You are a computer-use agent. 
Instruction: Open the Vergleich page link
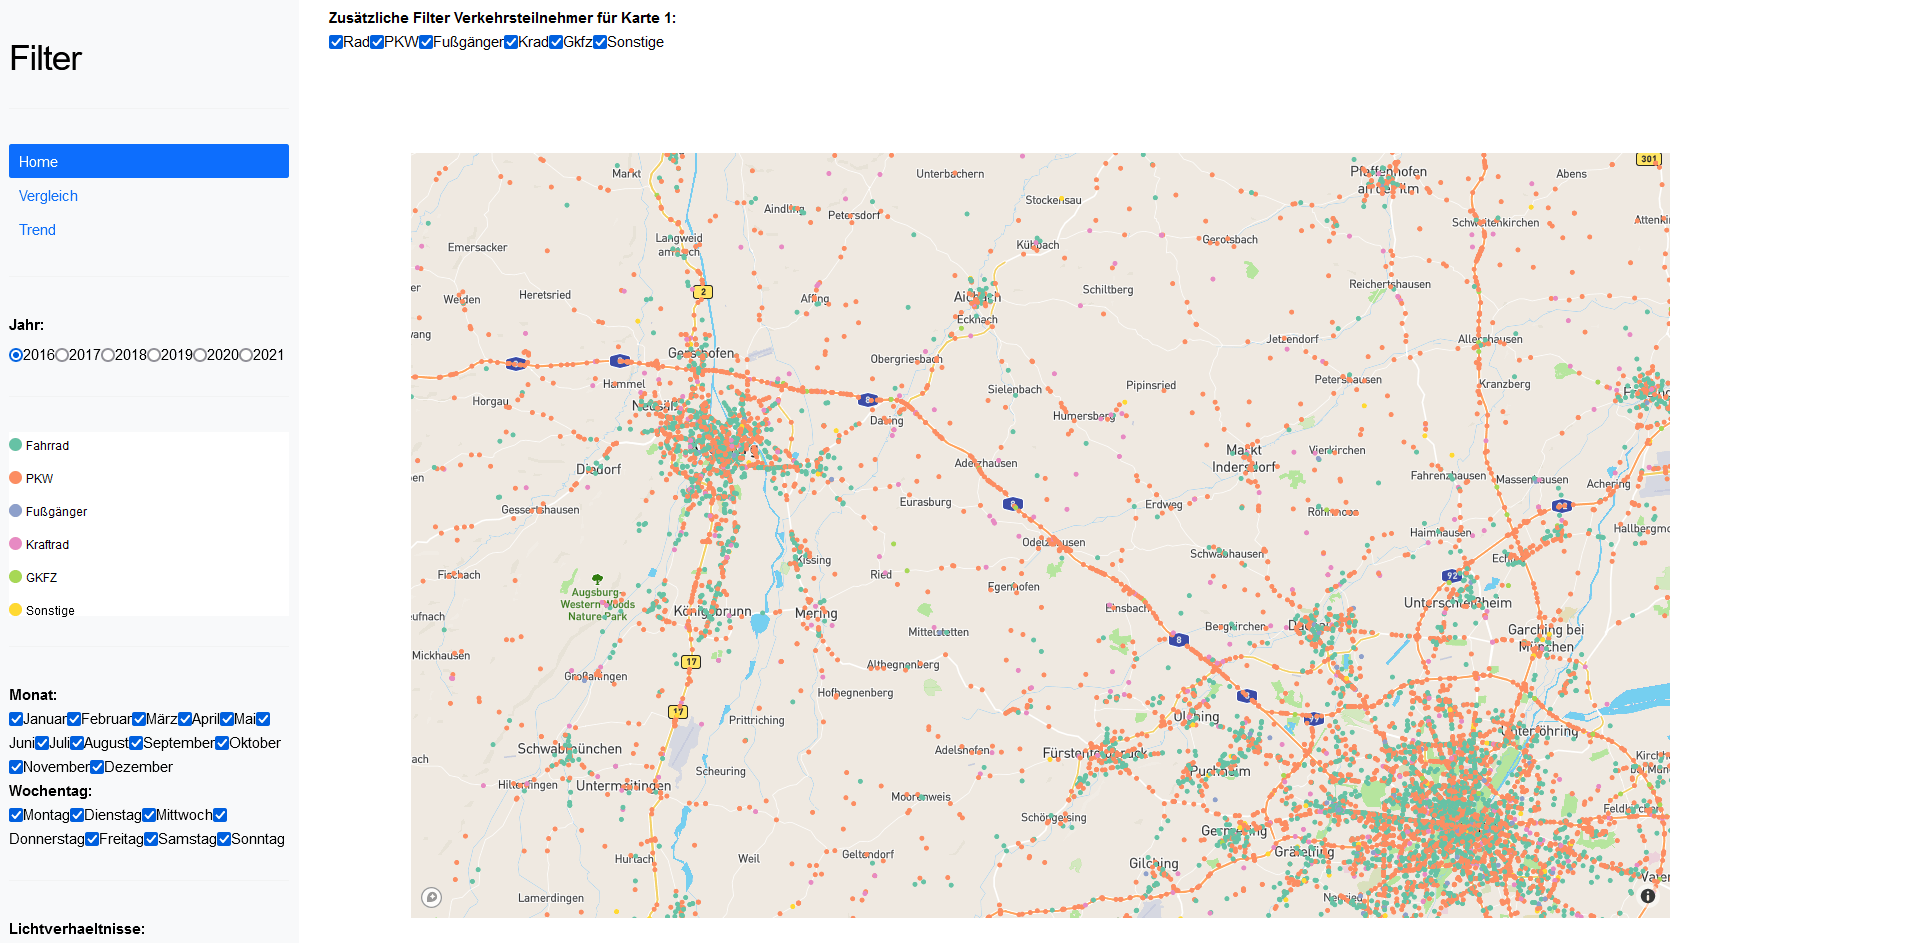48,196
